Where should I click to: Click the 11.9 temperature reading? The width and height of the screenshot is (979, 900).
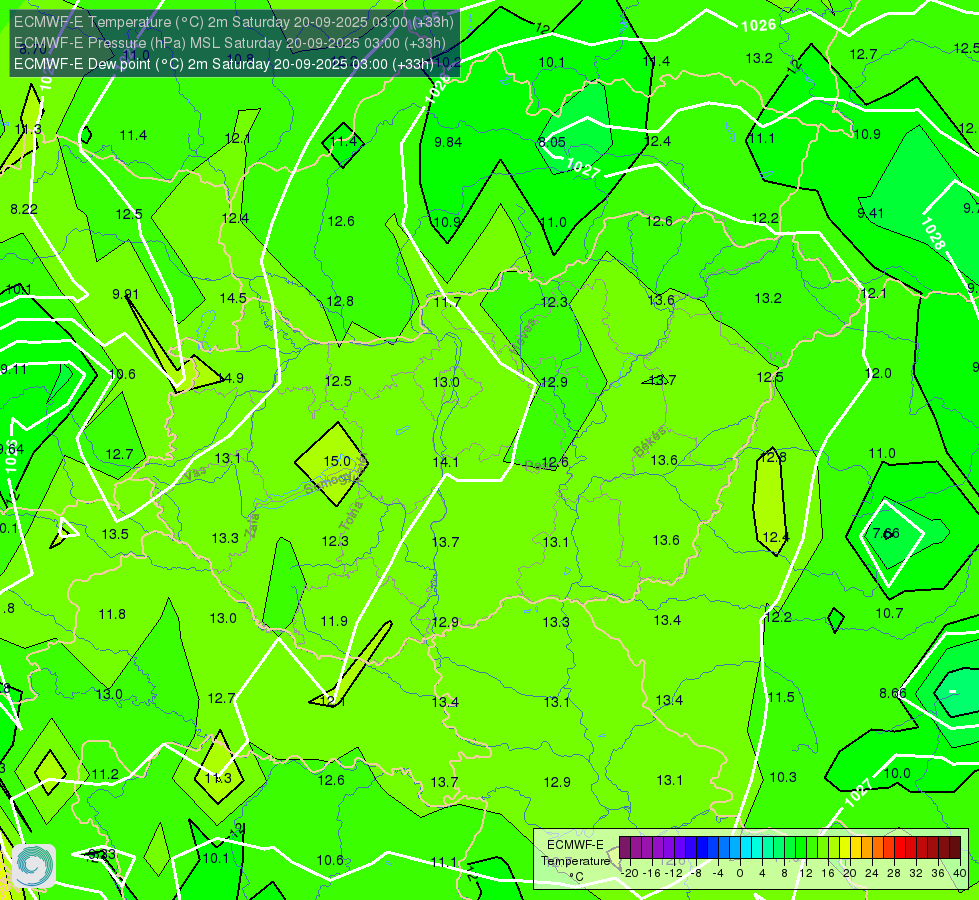[x=334, y=621]
